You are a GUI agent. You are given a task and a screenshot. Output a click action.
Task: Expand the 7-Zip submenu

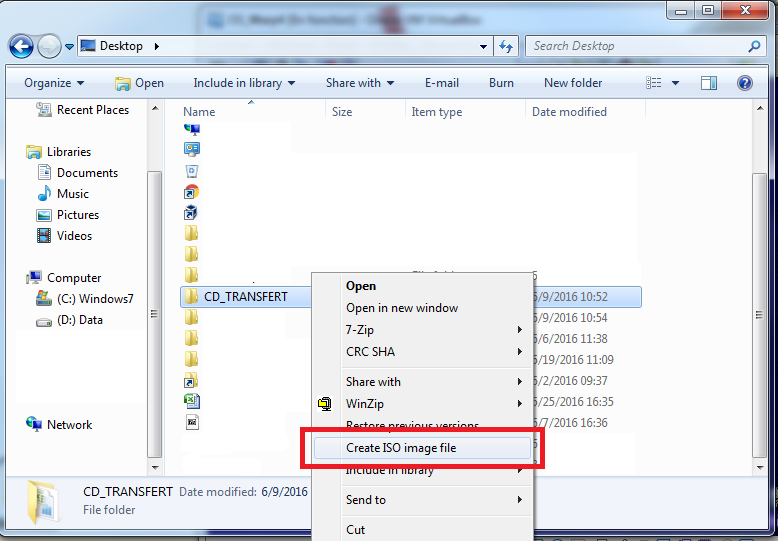(432, 330)
